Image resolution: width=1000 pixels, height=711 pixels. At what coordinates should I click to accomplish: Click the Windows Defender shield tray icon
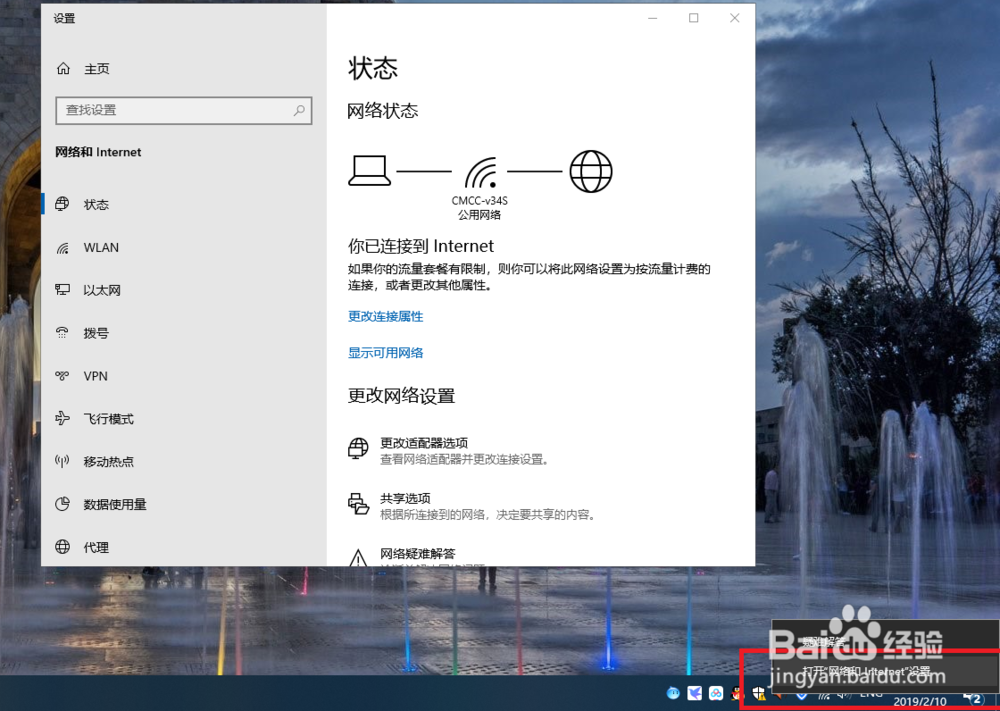pos(758,693)
